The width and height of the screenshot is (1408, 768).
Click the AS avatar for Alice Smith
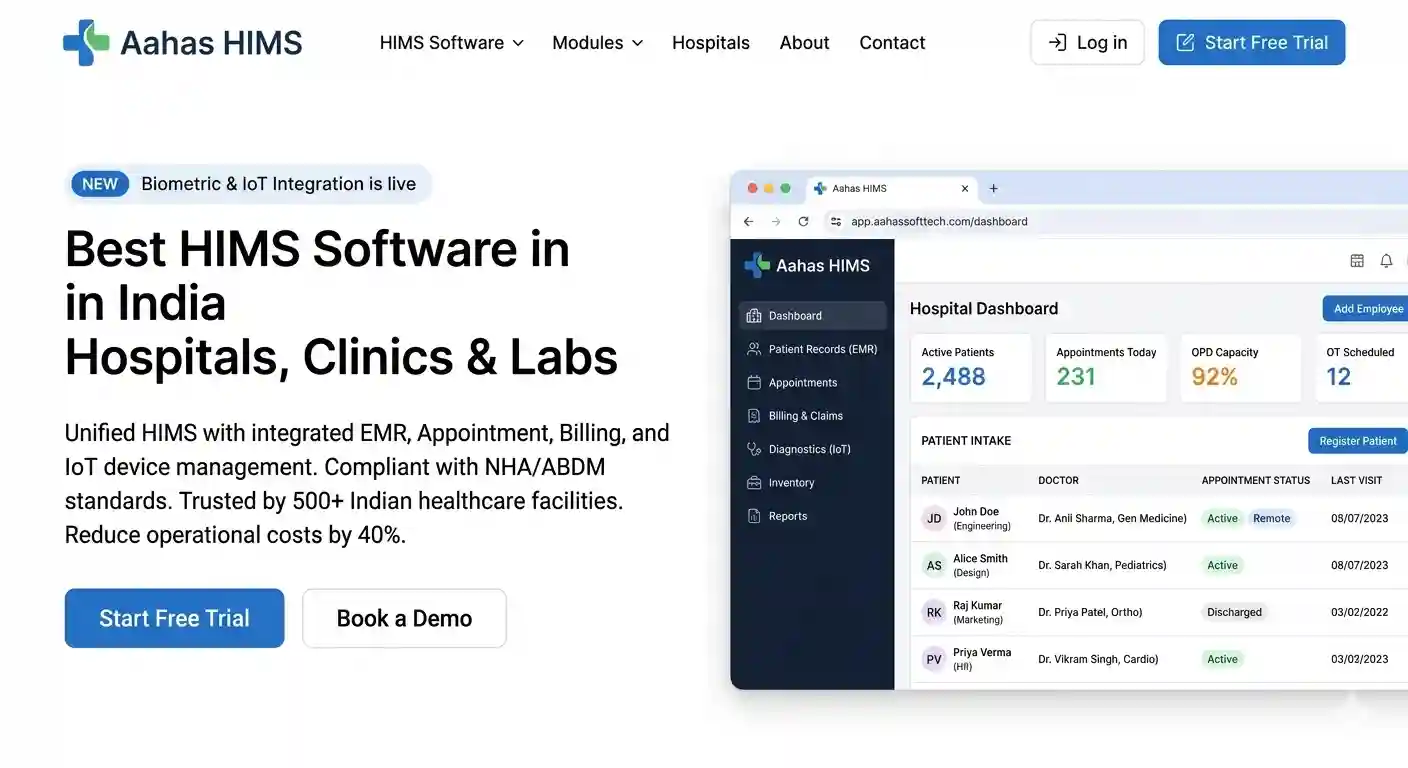pyautogui.click(x=934, y=565)
